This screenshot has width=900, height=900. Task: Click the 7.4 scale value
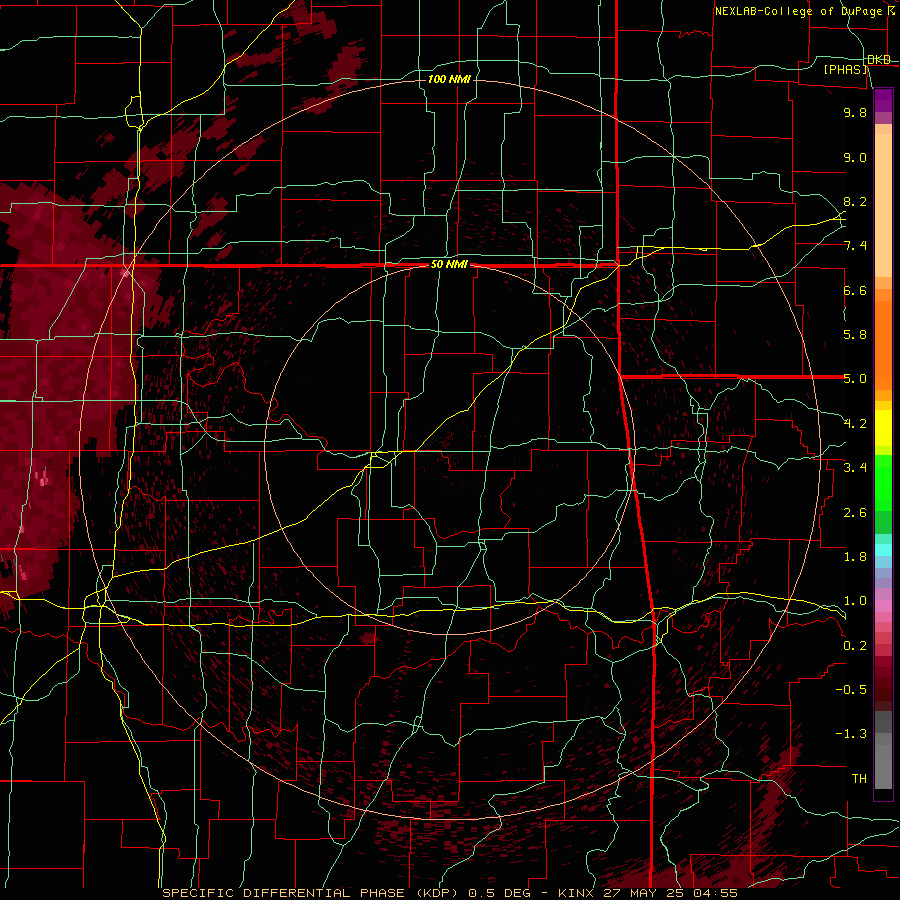click(x=855, y=246)
